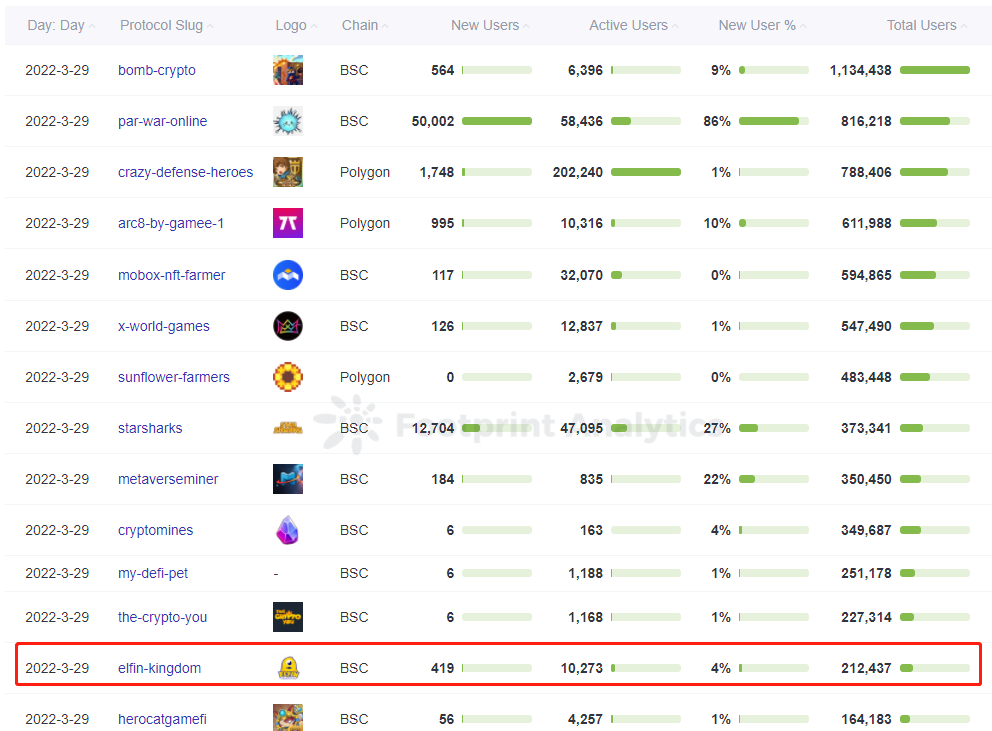Select the 50,002 new users value
The width and height of the screenshot is (992, 731).
tap(433, 121)
